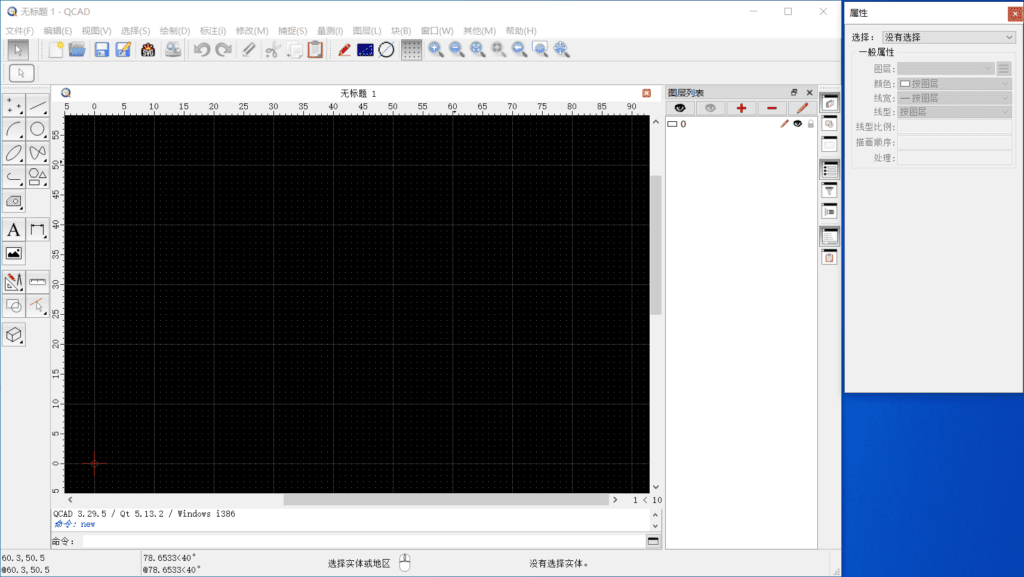Open the Arc drawing tools
The width and height of the screenshot is (1024, 577).
tap(14, 129)
